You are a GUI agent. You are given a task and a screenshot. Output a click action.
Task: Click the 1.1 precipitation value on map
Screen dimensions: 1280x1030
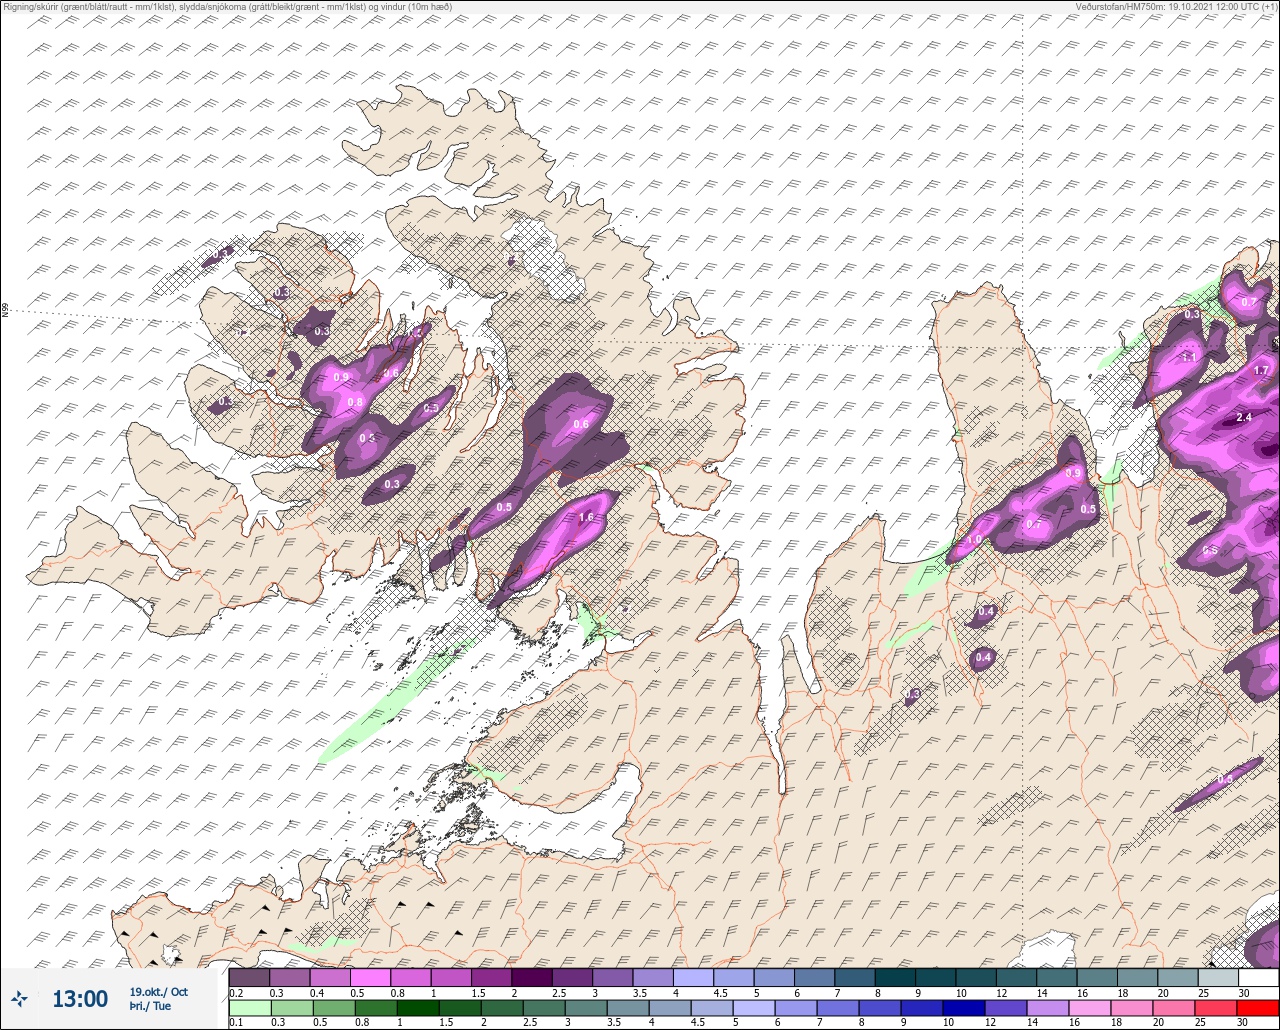1189,357
